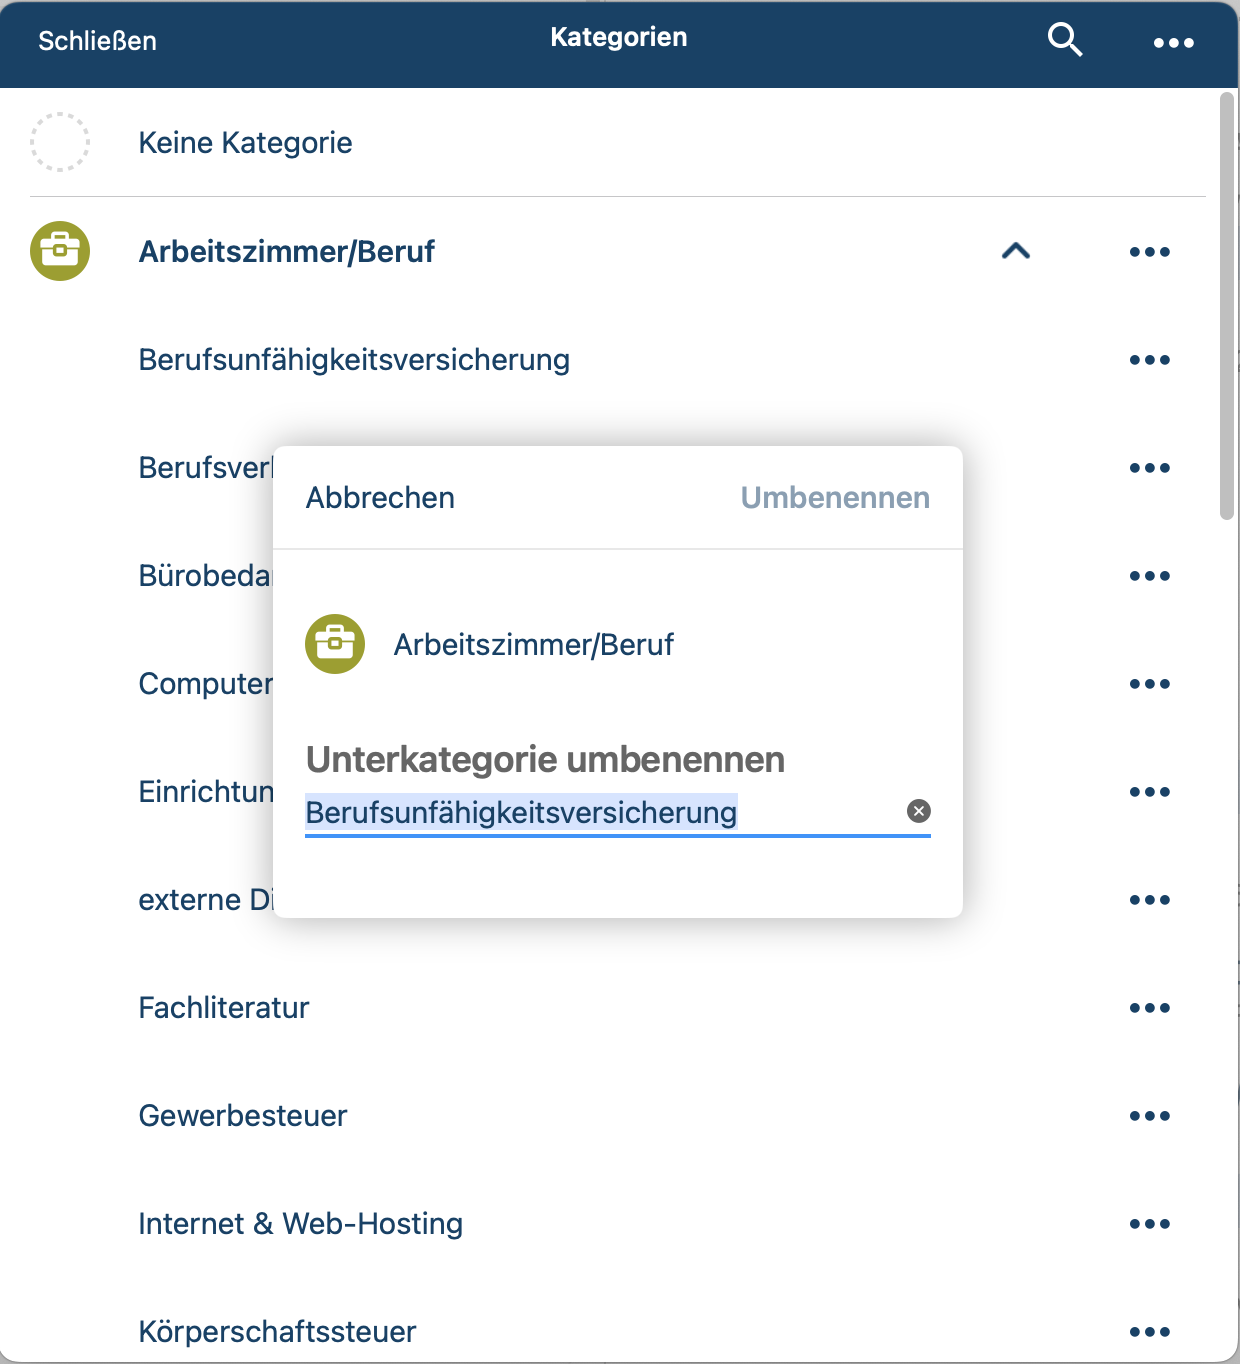This screenshot has width=1240, height=1364.
Task: Collapse Arbeitszimmer/Beruf category chevron
Action: point(1015,251)
